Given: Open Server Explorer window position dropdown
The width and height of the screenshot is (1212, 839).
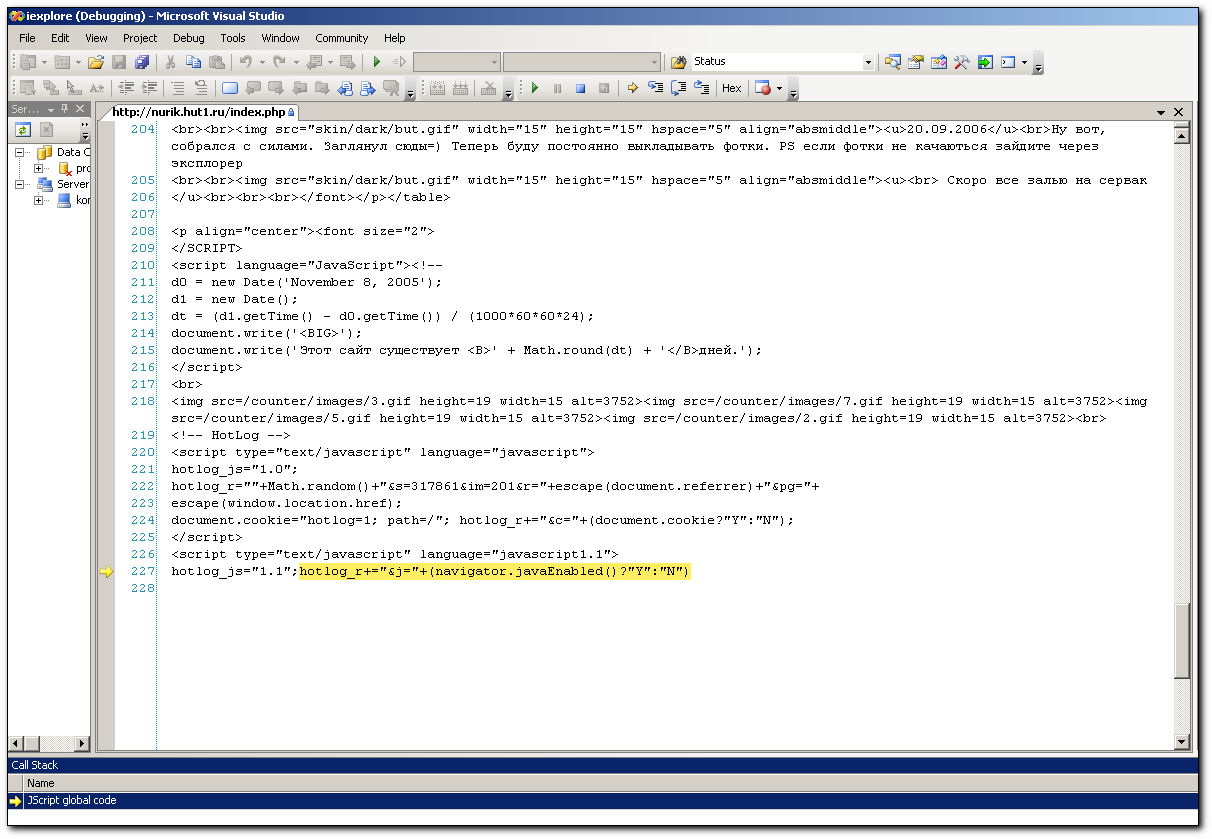Looking at the screenshot, I should (51, 109).
